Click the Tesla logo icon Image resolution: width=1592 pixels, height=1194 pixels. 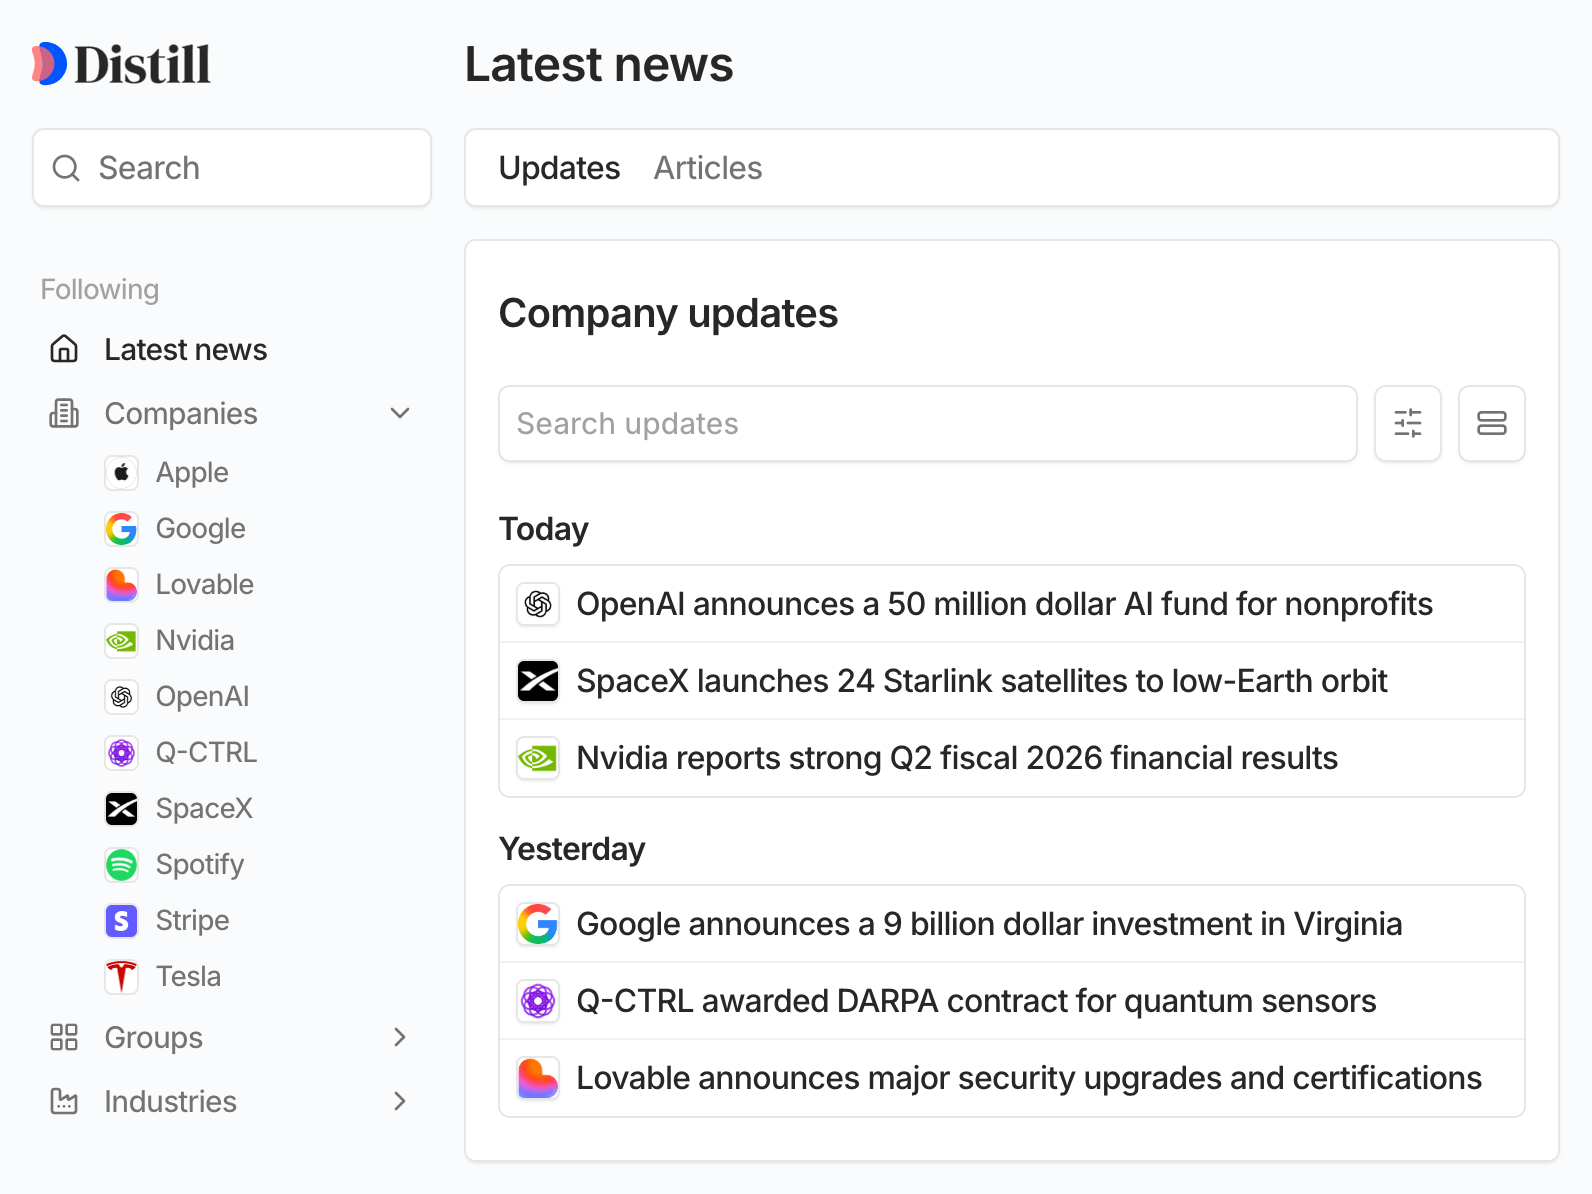tap(122, 976)
